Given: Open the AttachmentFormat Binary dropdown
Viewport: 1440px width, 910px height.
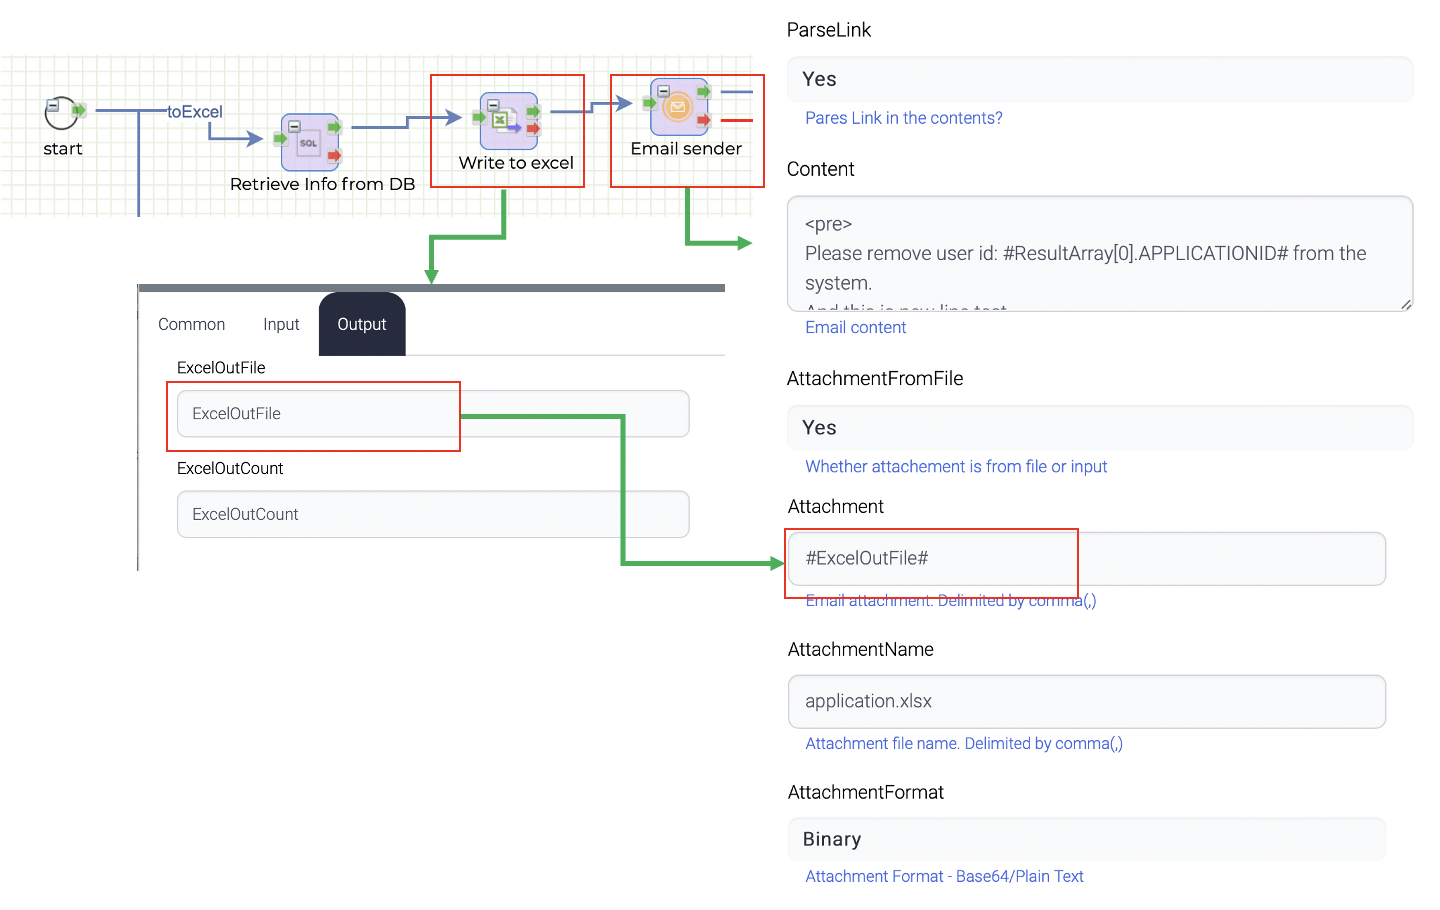Looking at the screenshot, I should click(1087, 839).
